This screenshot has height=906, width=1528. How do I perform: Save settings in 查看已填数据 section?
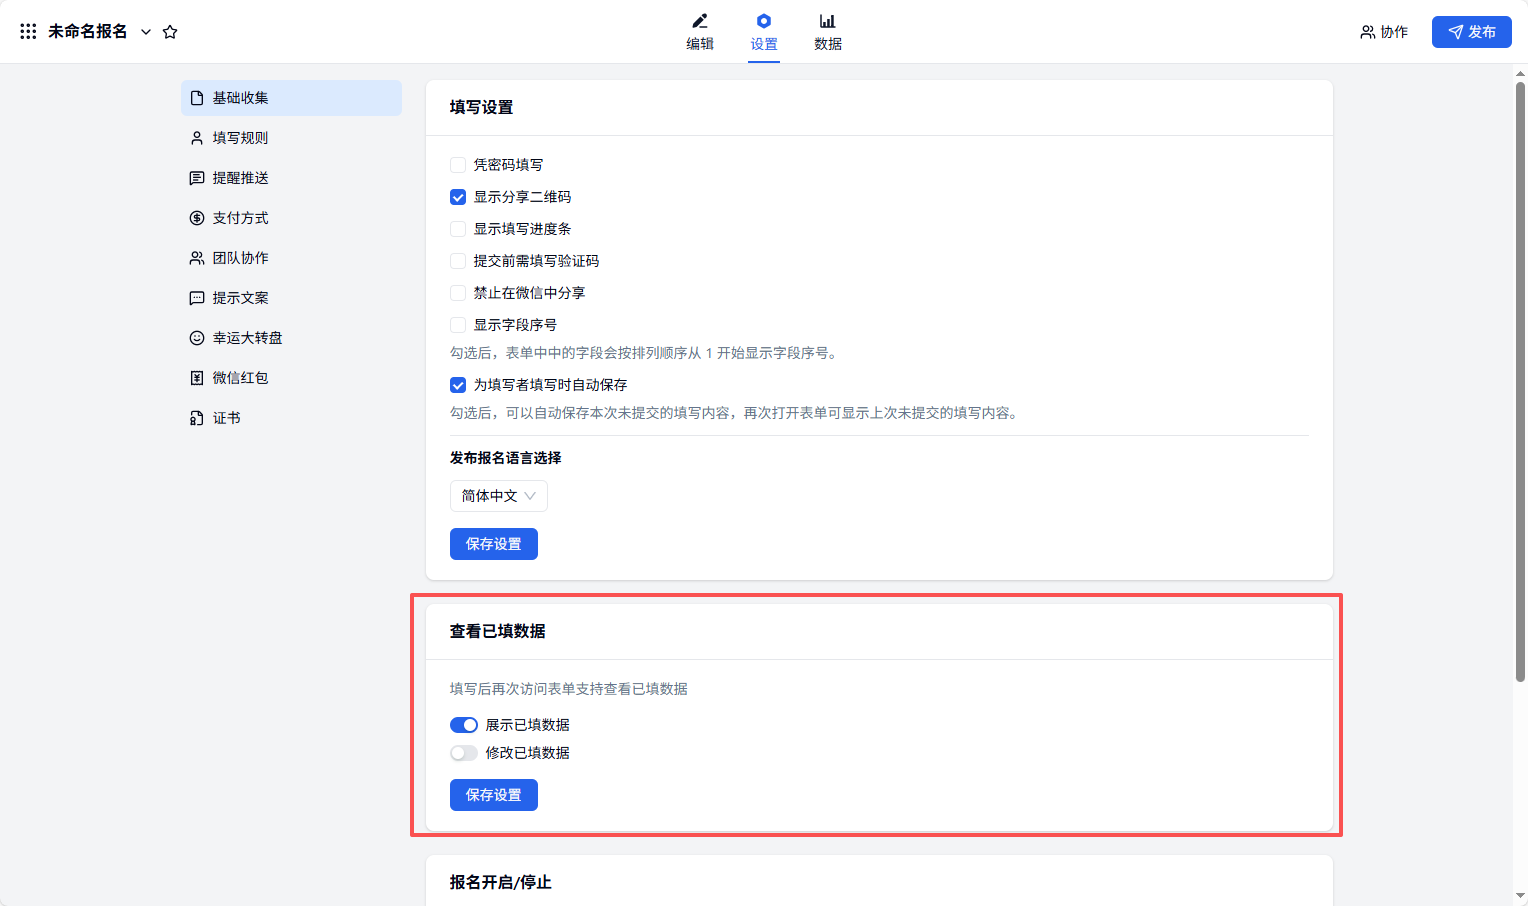[493, 795]
